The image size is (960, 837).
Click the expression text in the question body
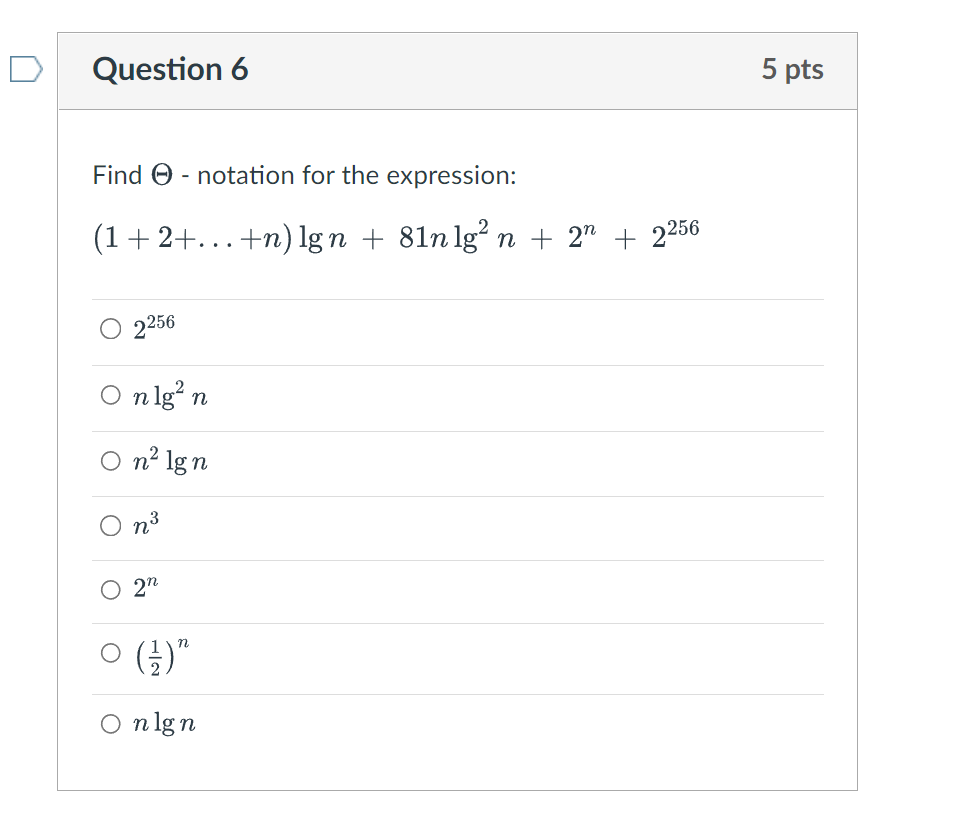(x=396, y=231)
